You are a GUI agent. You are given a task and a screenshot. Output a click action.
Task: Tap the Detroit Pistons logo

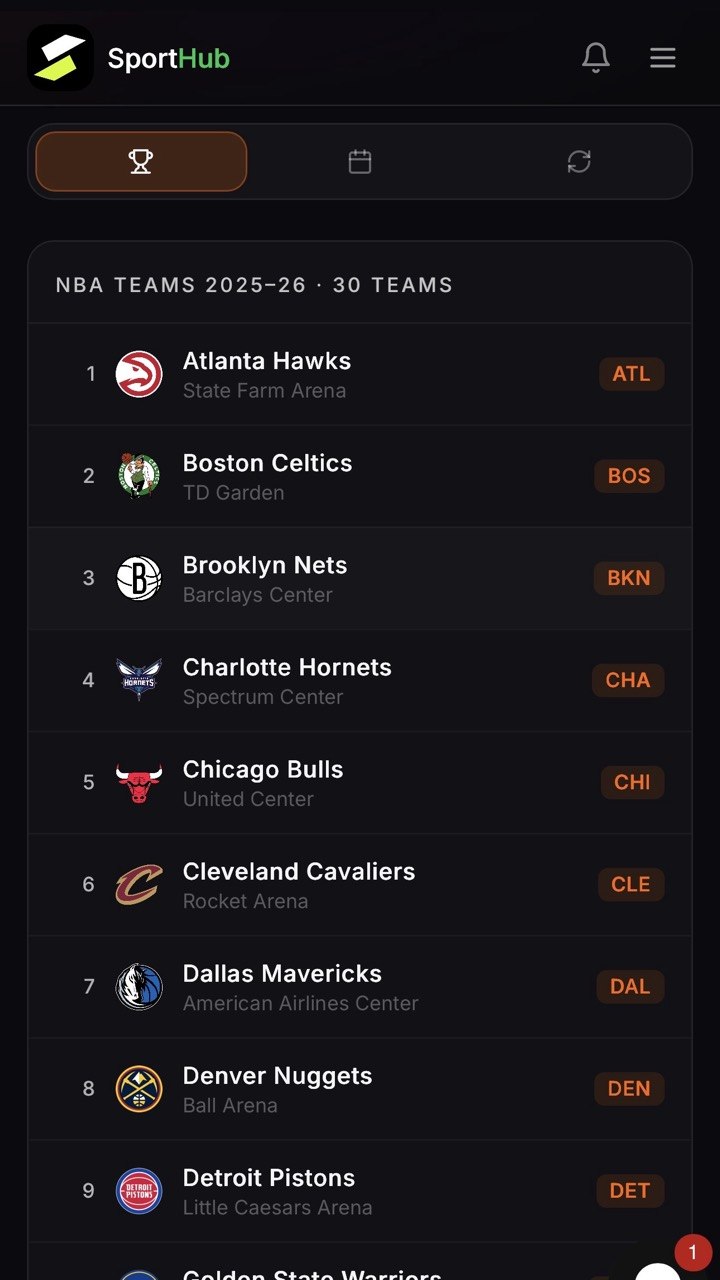click(139, 1190)
